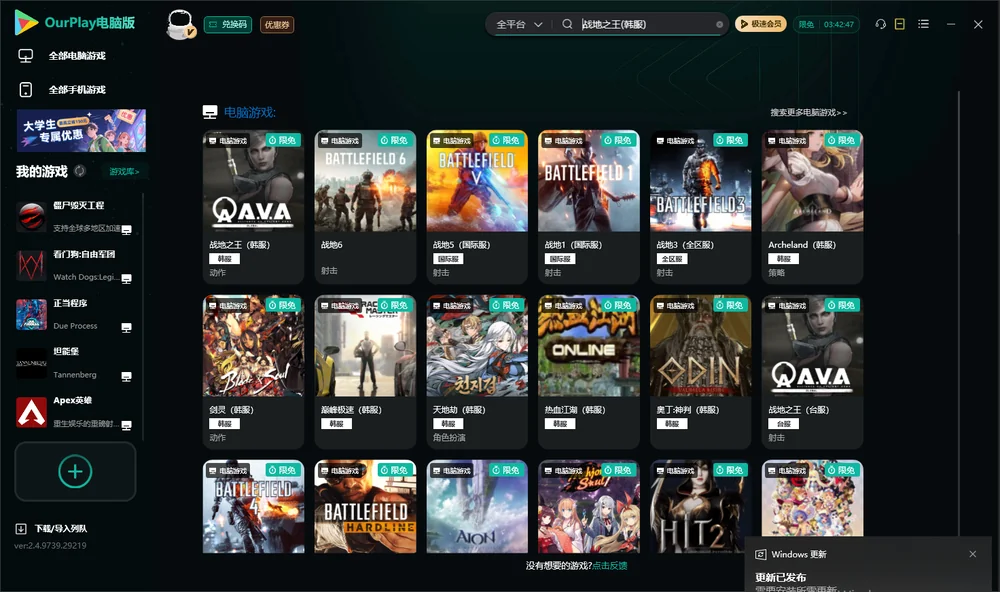The width and height of the screenshot is (1000, 592).
Task: Open customer service headset icon
Action: pyautogui.click(x=880, y=24)
